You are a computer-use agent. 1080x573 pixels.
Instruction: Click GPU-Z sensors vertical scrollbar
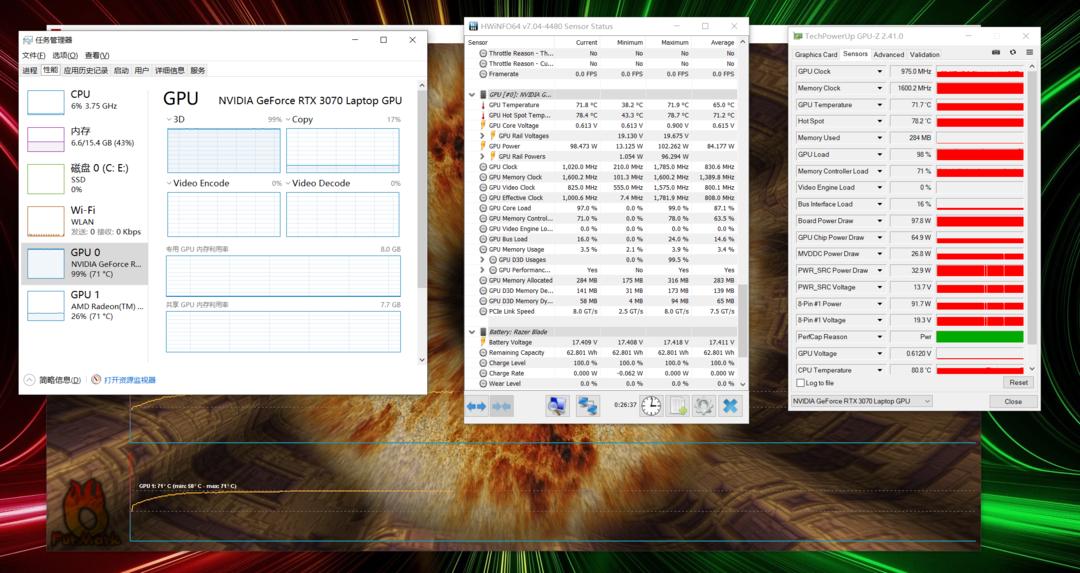1032,217
